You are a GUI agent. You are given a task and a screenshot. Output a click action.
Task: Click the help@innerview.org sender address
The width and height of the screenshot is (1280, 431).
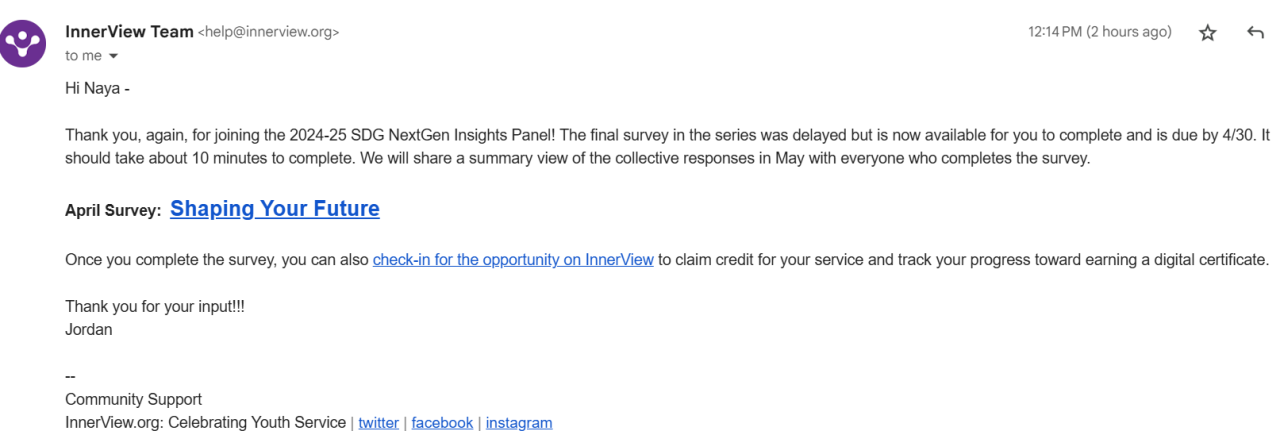(269, 32)
